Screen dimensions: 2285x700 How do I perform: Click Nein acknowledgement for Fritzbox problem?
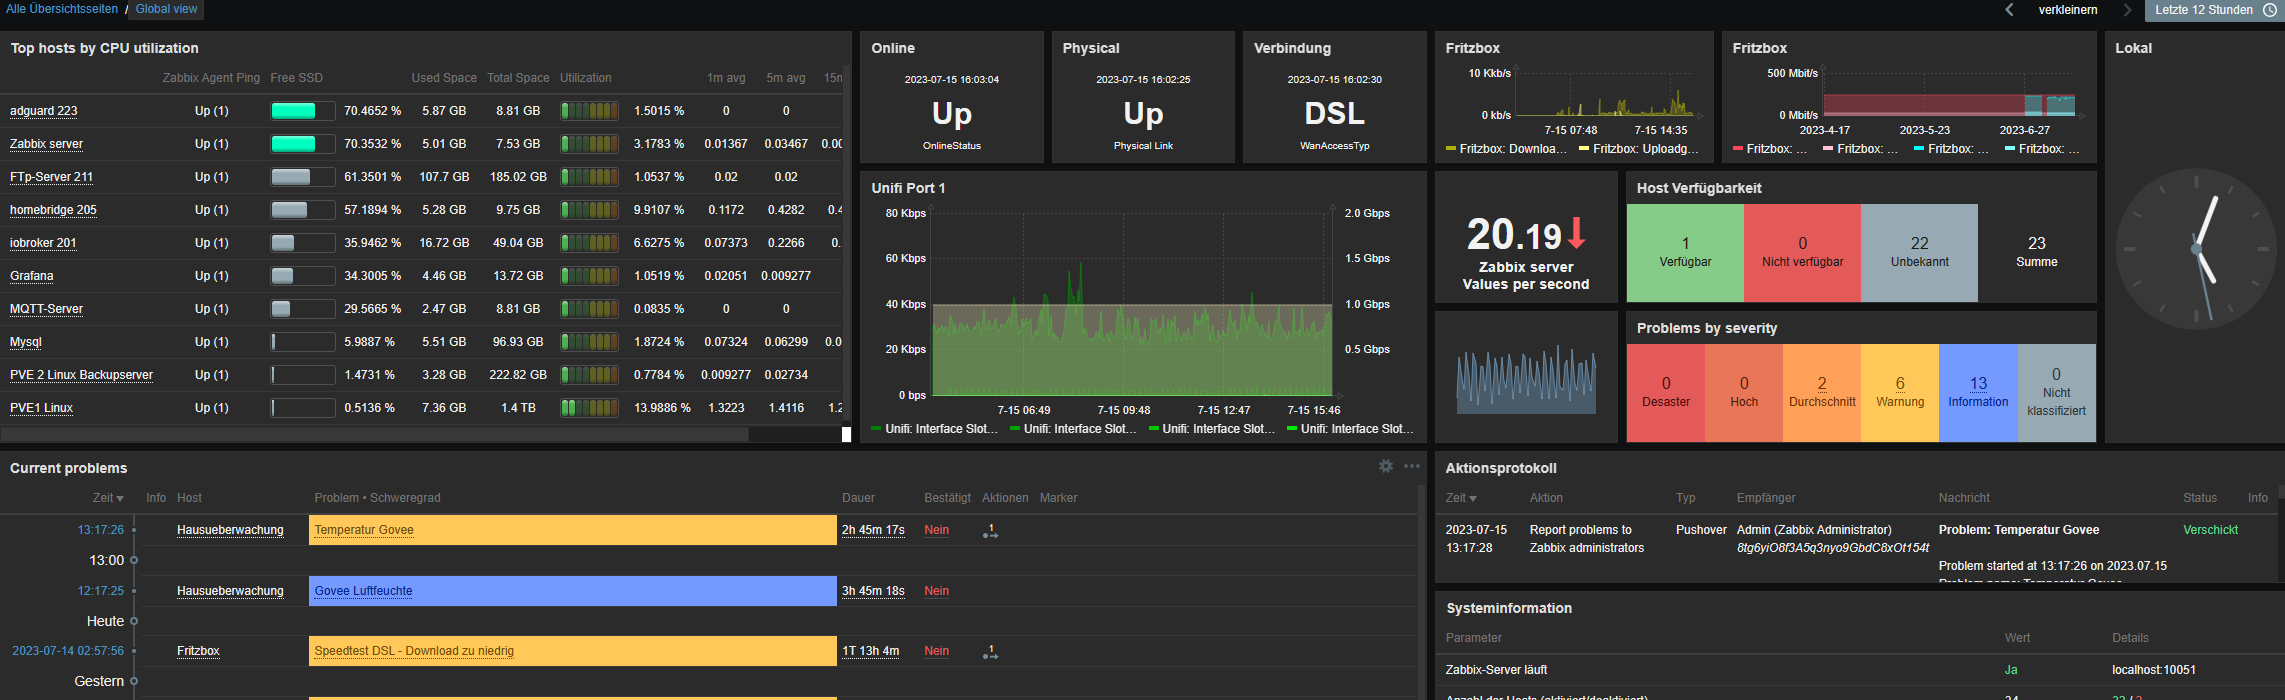click(936, 651)
